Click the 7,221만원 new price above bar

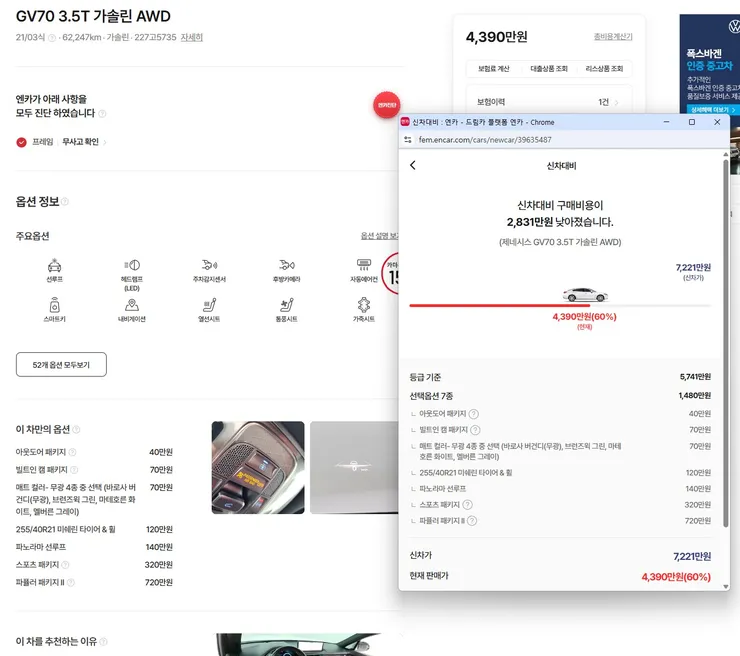(x=693, y=268)
